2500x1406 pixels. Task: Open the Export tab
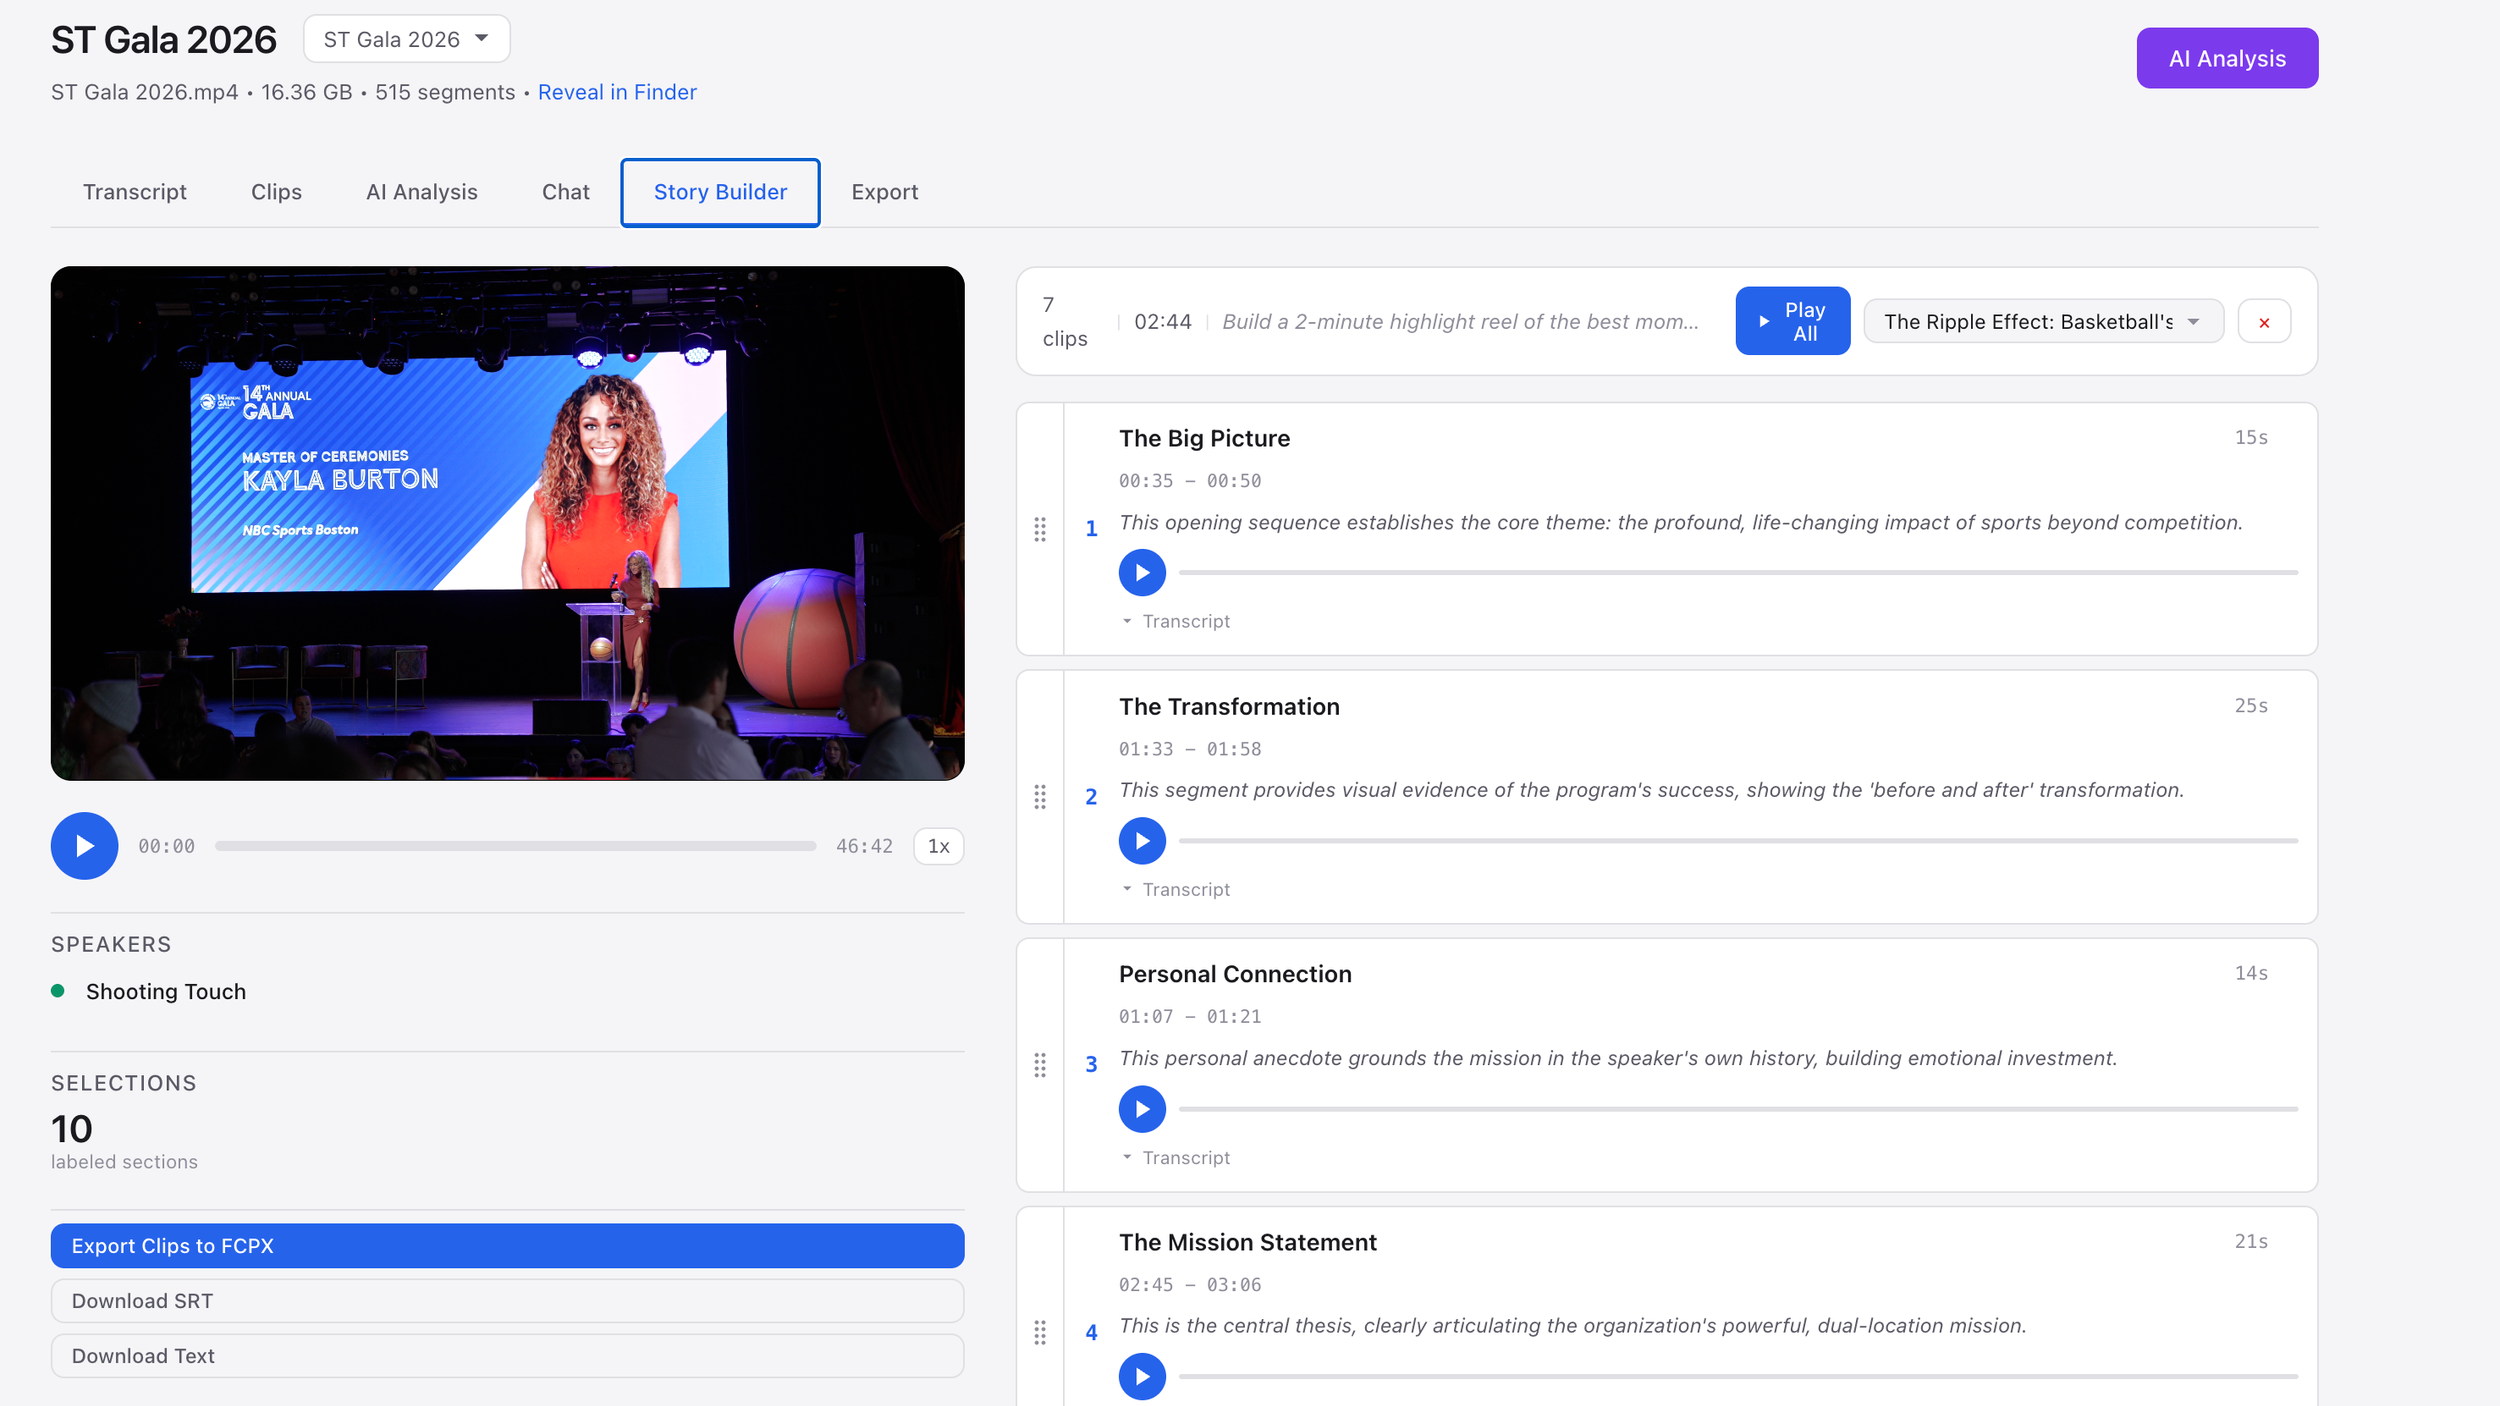[x=884, y=192]
